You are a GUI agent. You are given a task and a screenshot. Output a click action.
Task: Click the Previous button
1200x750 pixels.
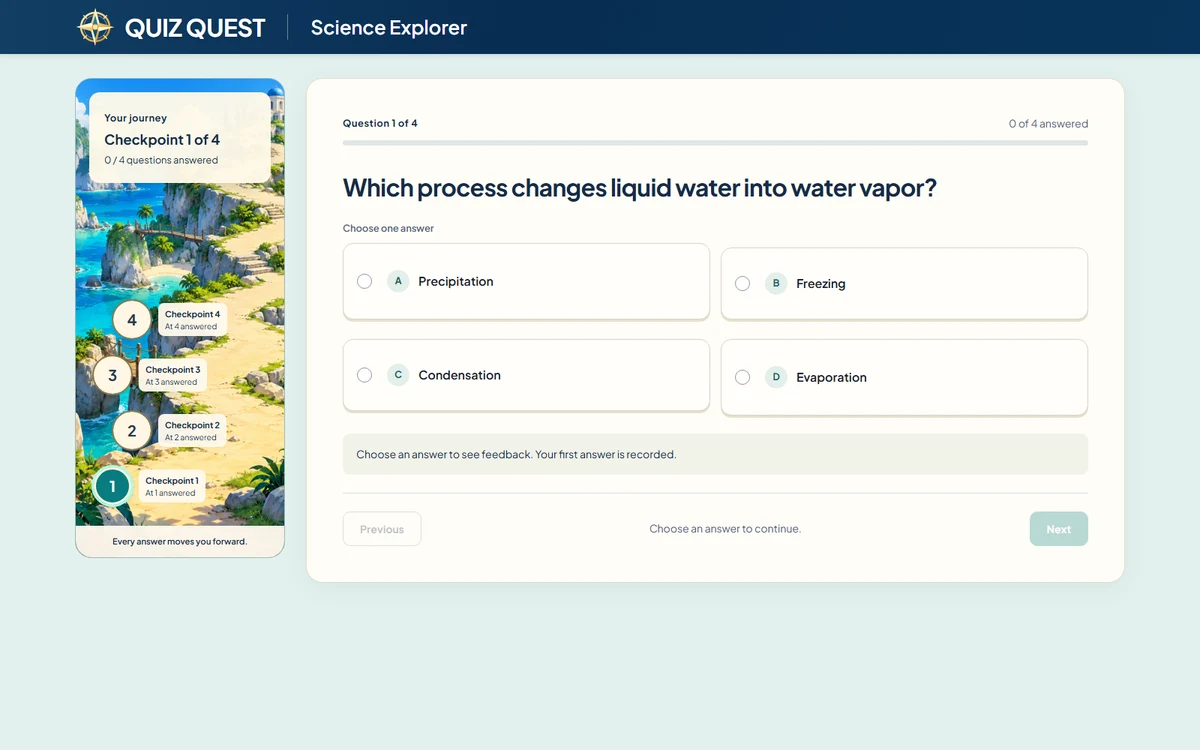pos(382,529)
